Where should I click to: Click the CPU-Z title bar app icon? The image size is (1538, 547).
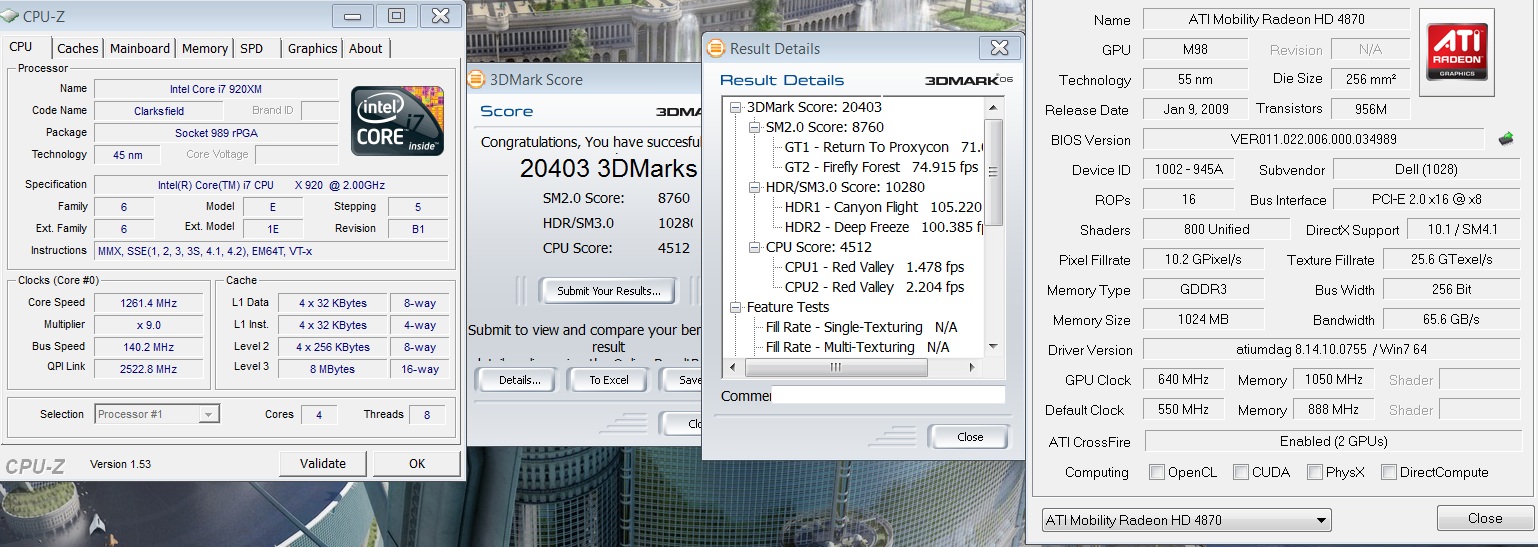(x=10, y=16)
